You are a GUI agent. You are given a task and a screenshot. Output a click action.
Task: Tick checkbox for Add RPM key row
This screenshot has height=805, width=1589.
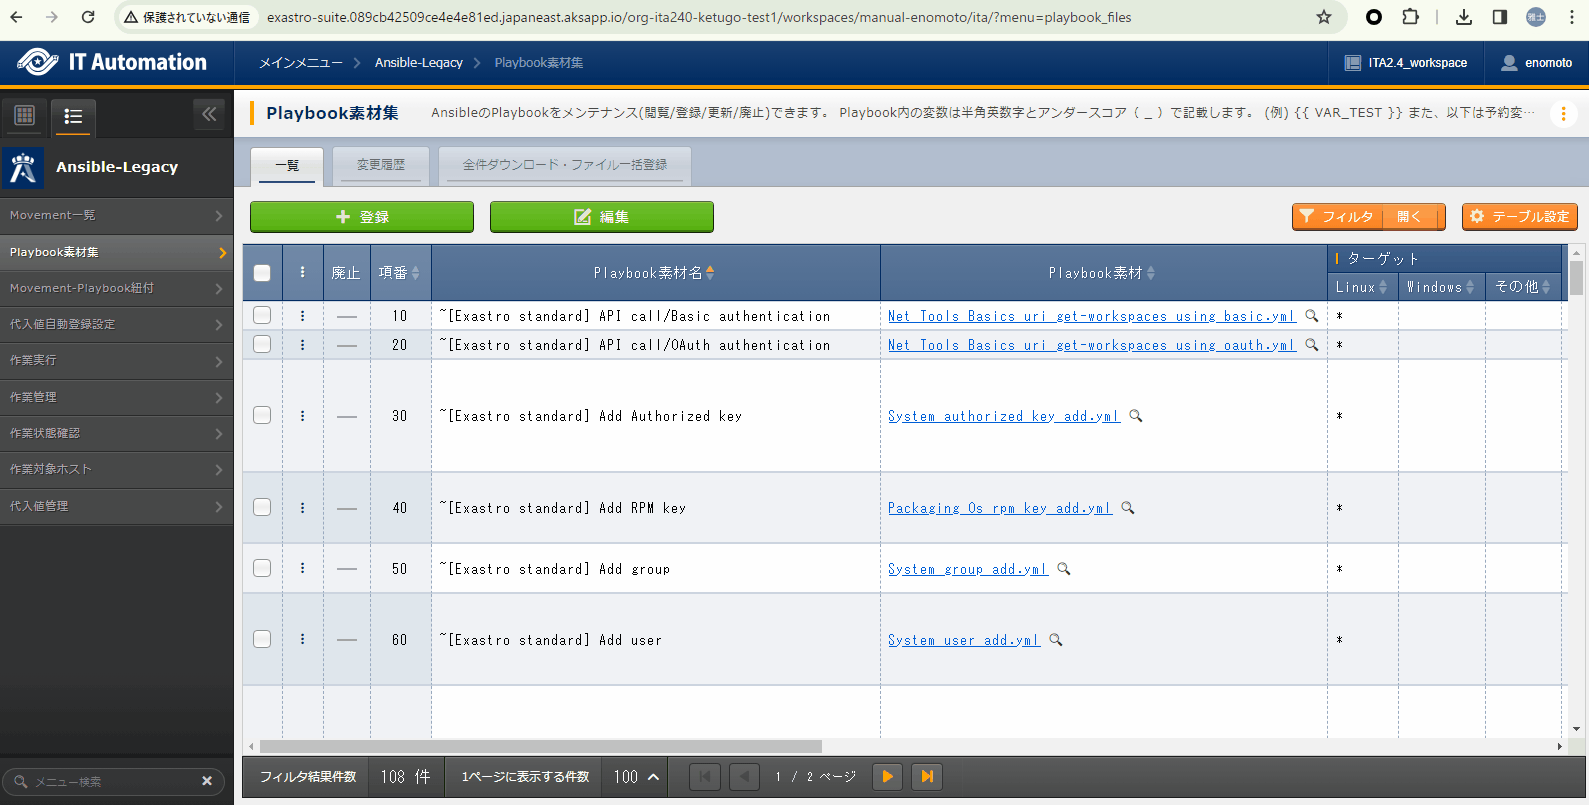(x=262, y=508)
